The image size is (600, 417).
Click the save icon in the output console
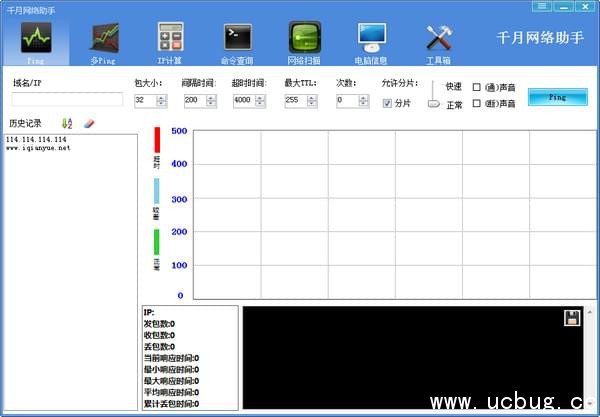[572, 318]
